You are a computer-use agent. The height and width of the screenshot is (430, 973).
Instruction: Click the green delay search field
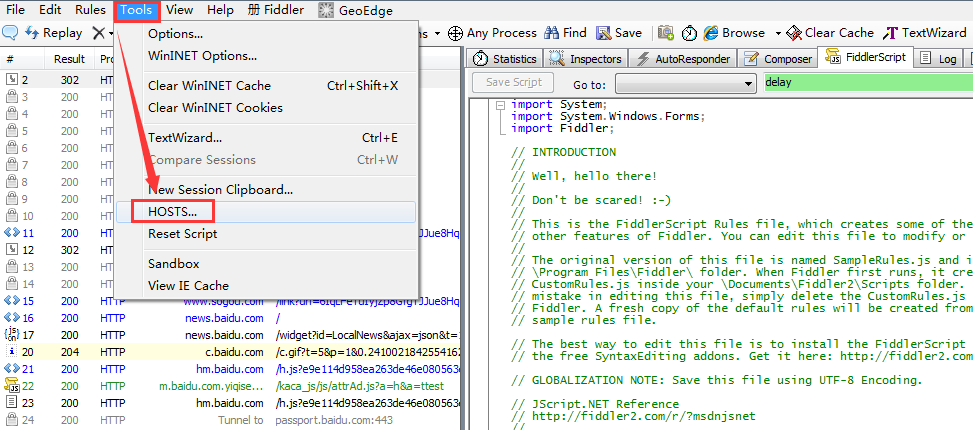868,82
